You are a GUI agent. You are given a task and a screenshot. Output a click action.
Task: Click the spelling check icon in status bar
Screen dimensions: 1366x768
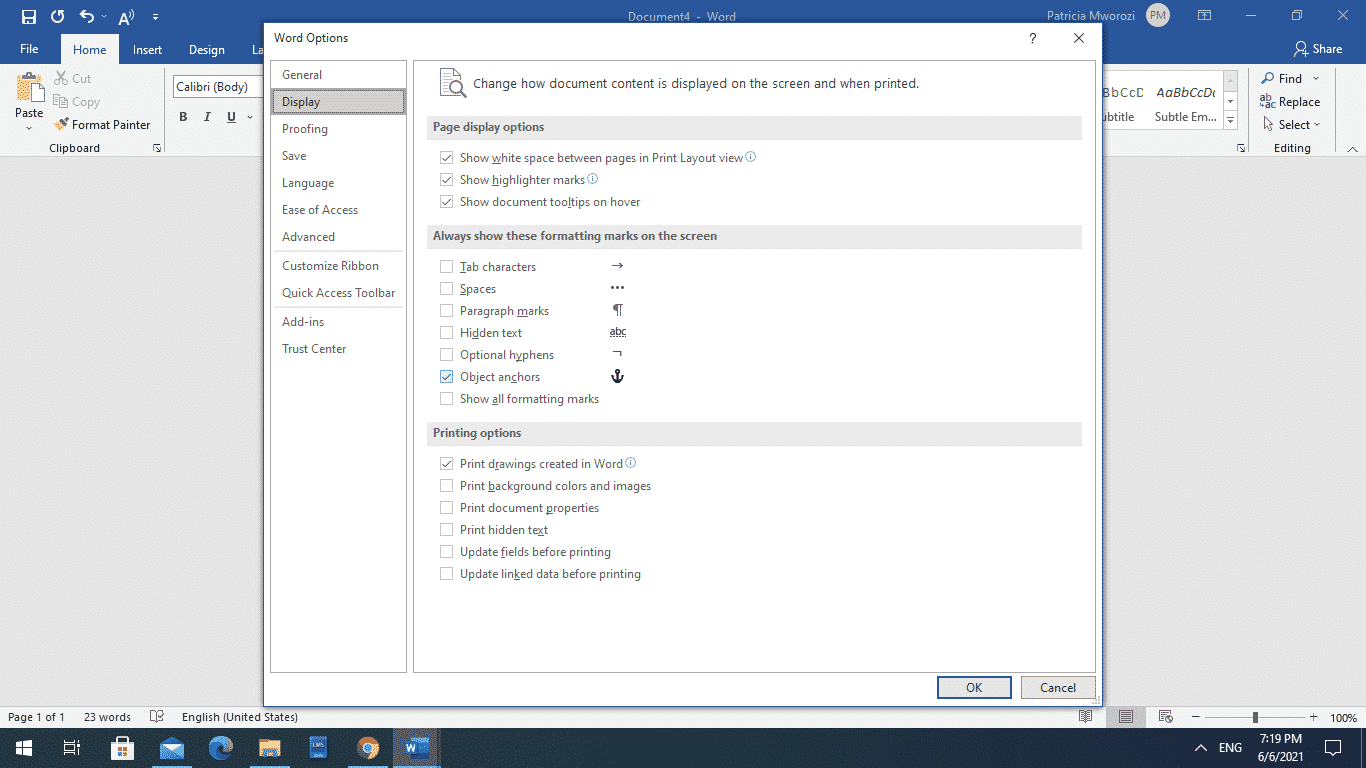[x=155, y=716]
